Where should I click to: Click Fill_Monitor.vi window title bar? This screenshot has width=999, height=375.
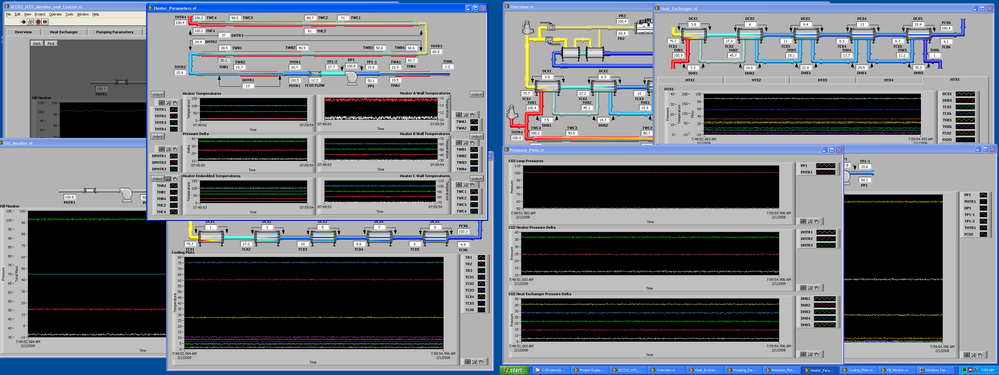pos(83,143)
